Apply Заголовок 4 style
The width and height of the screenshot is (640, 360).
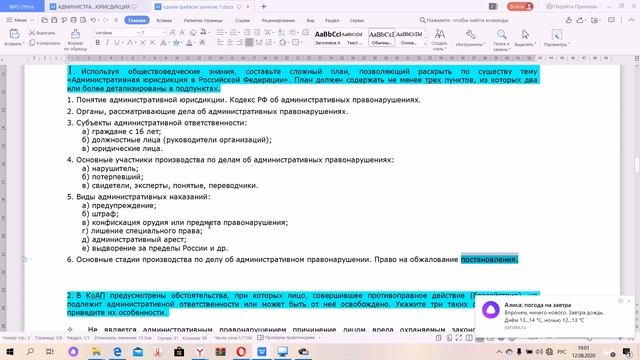pos(327,38)
